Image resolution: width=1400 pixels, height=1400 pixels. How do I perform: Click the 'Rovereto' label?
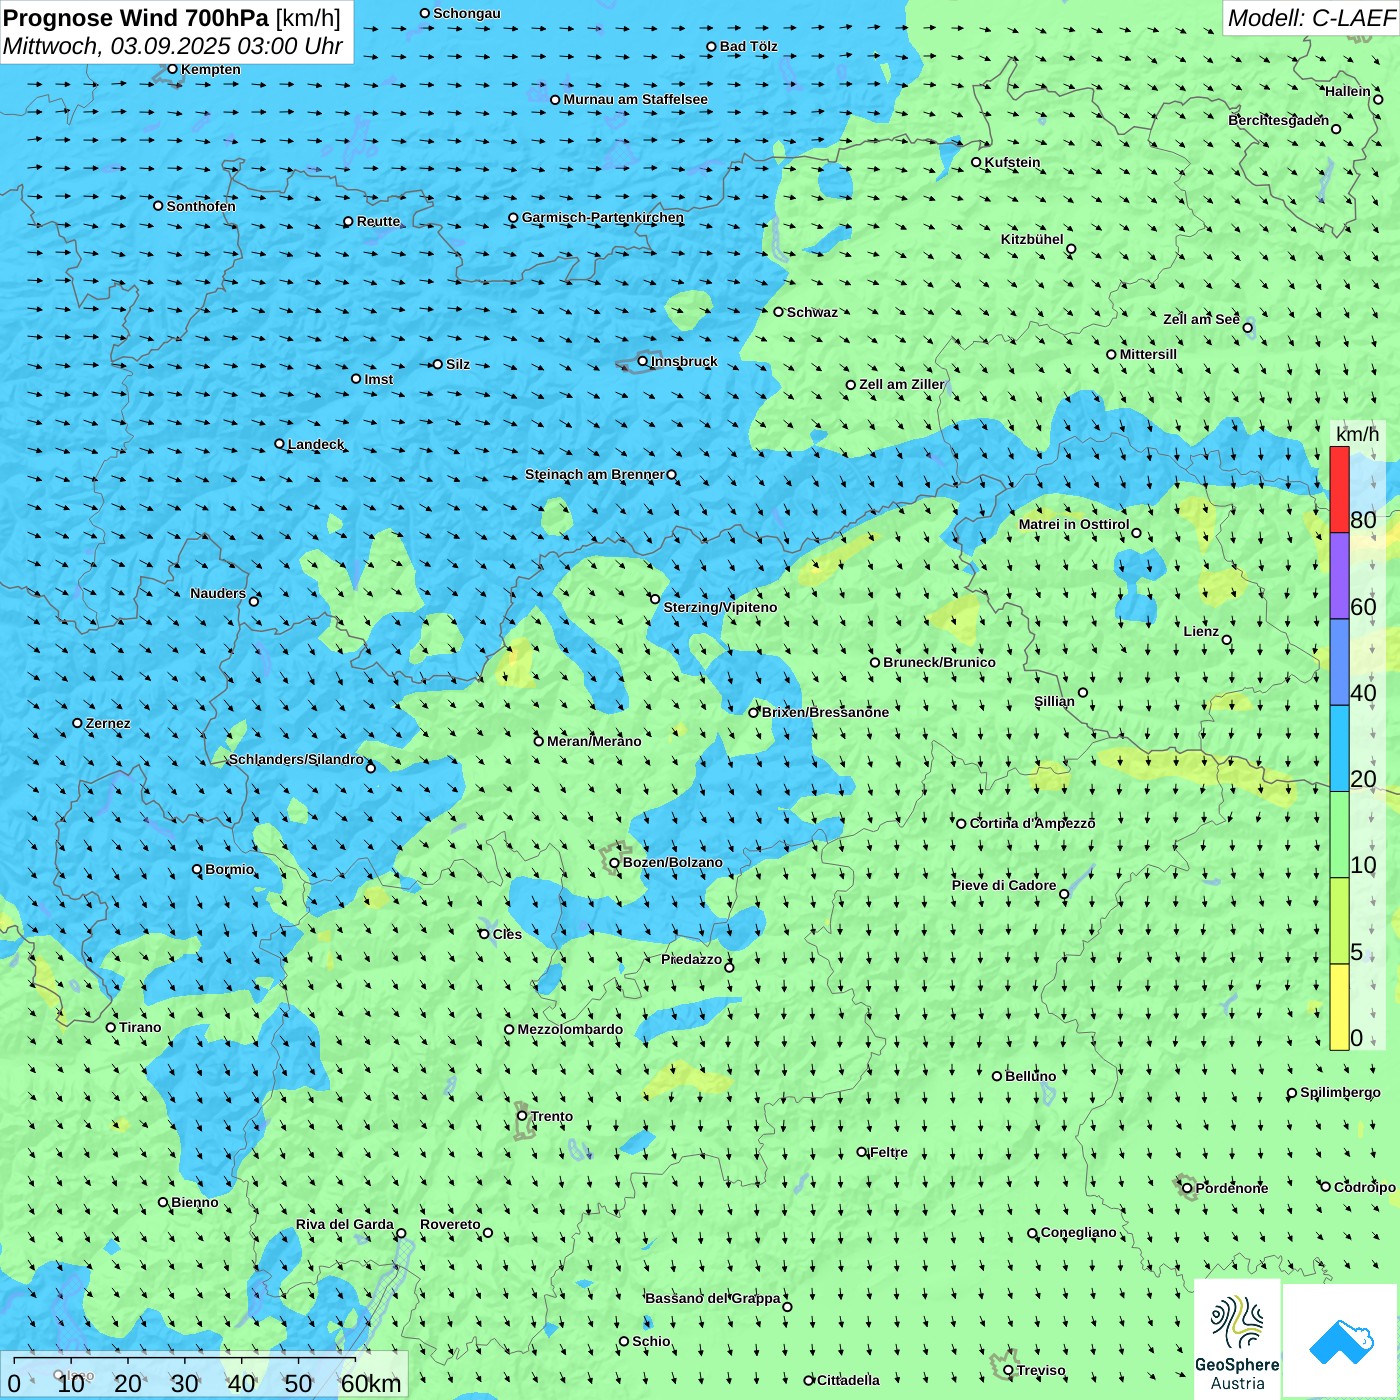click(x=450, y=1224)
